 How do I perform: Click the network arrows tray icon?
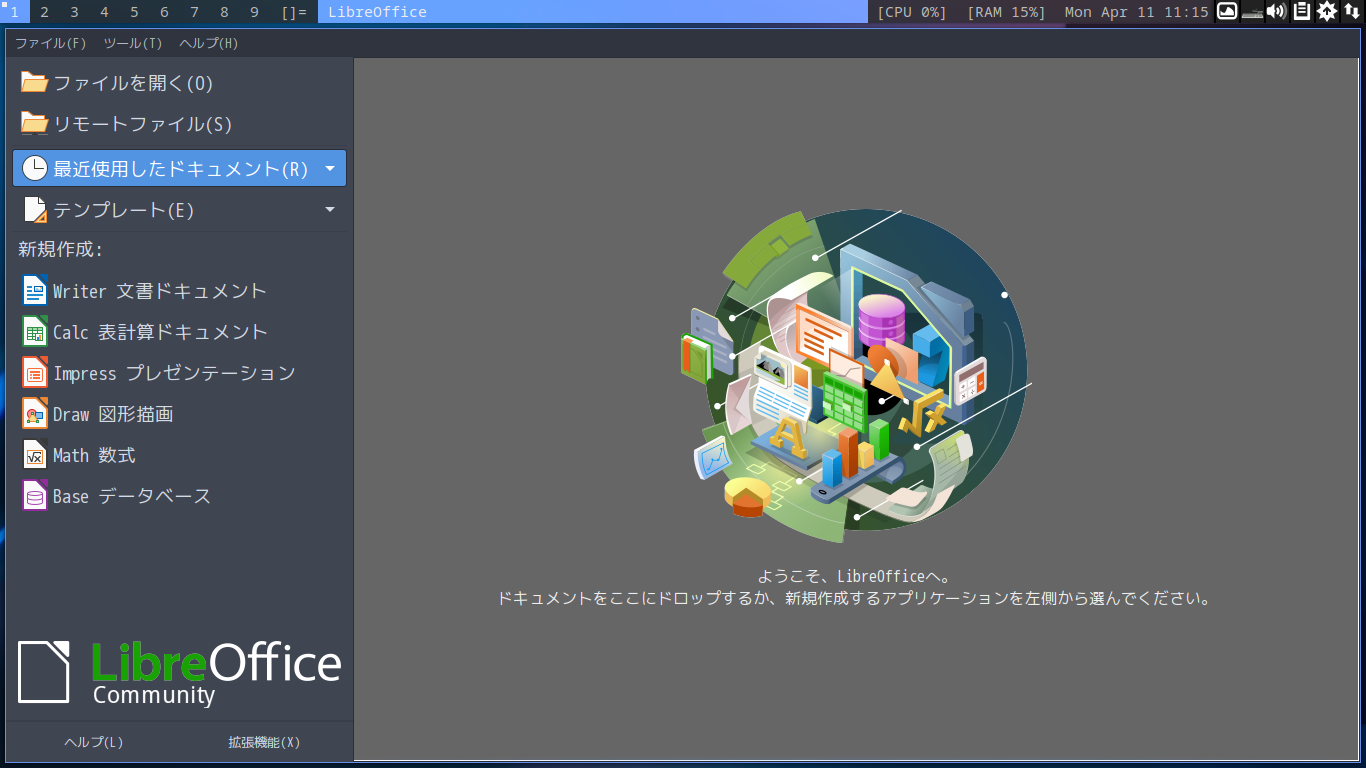point(1351,12)
